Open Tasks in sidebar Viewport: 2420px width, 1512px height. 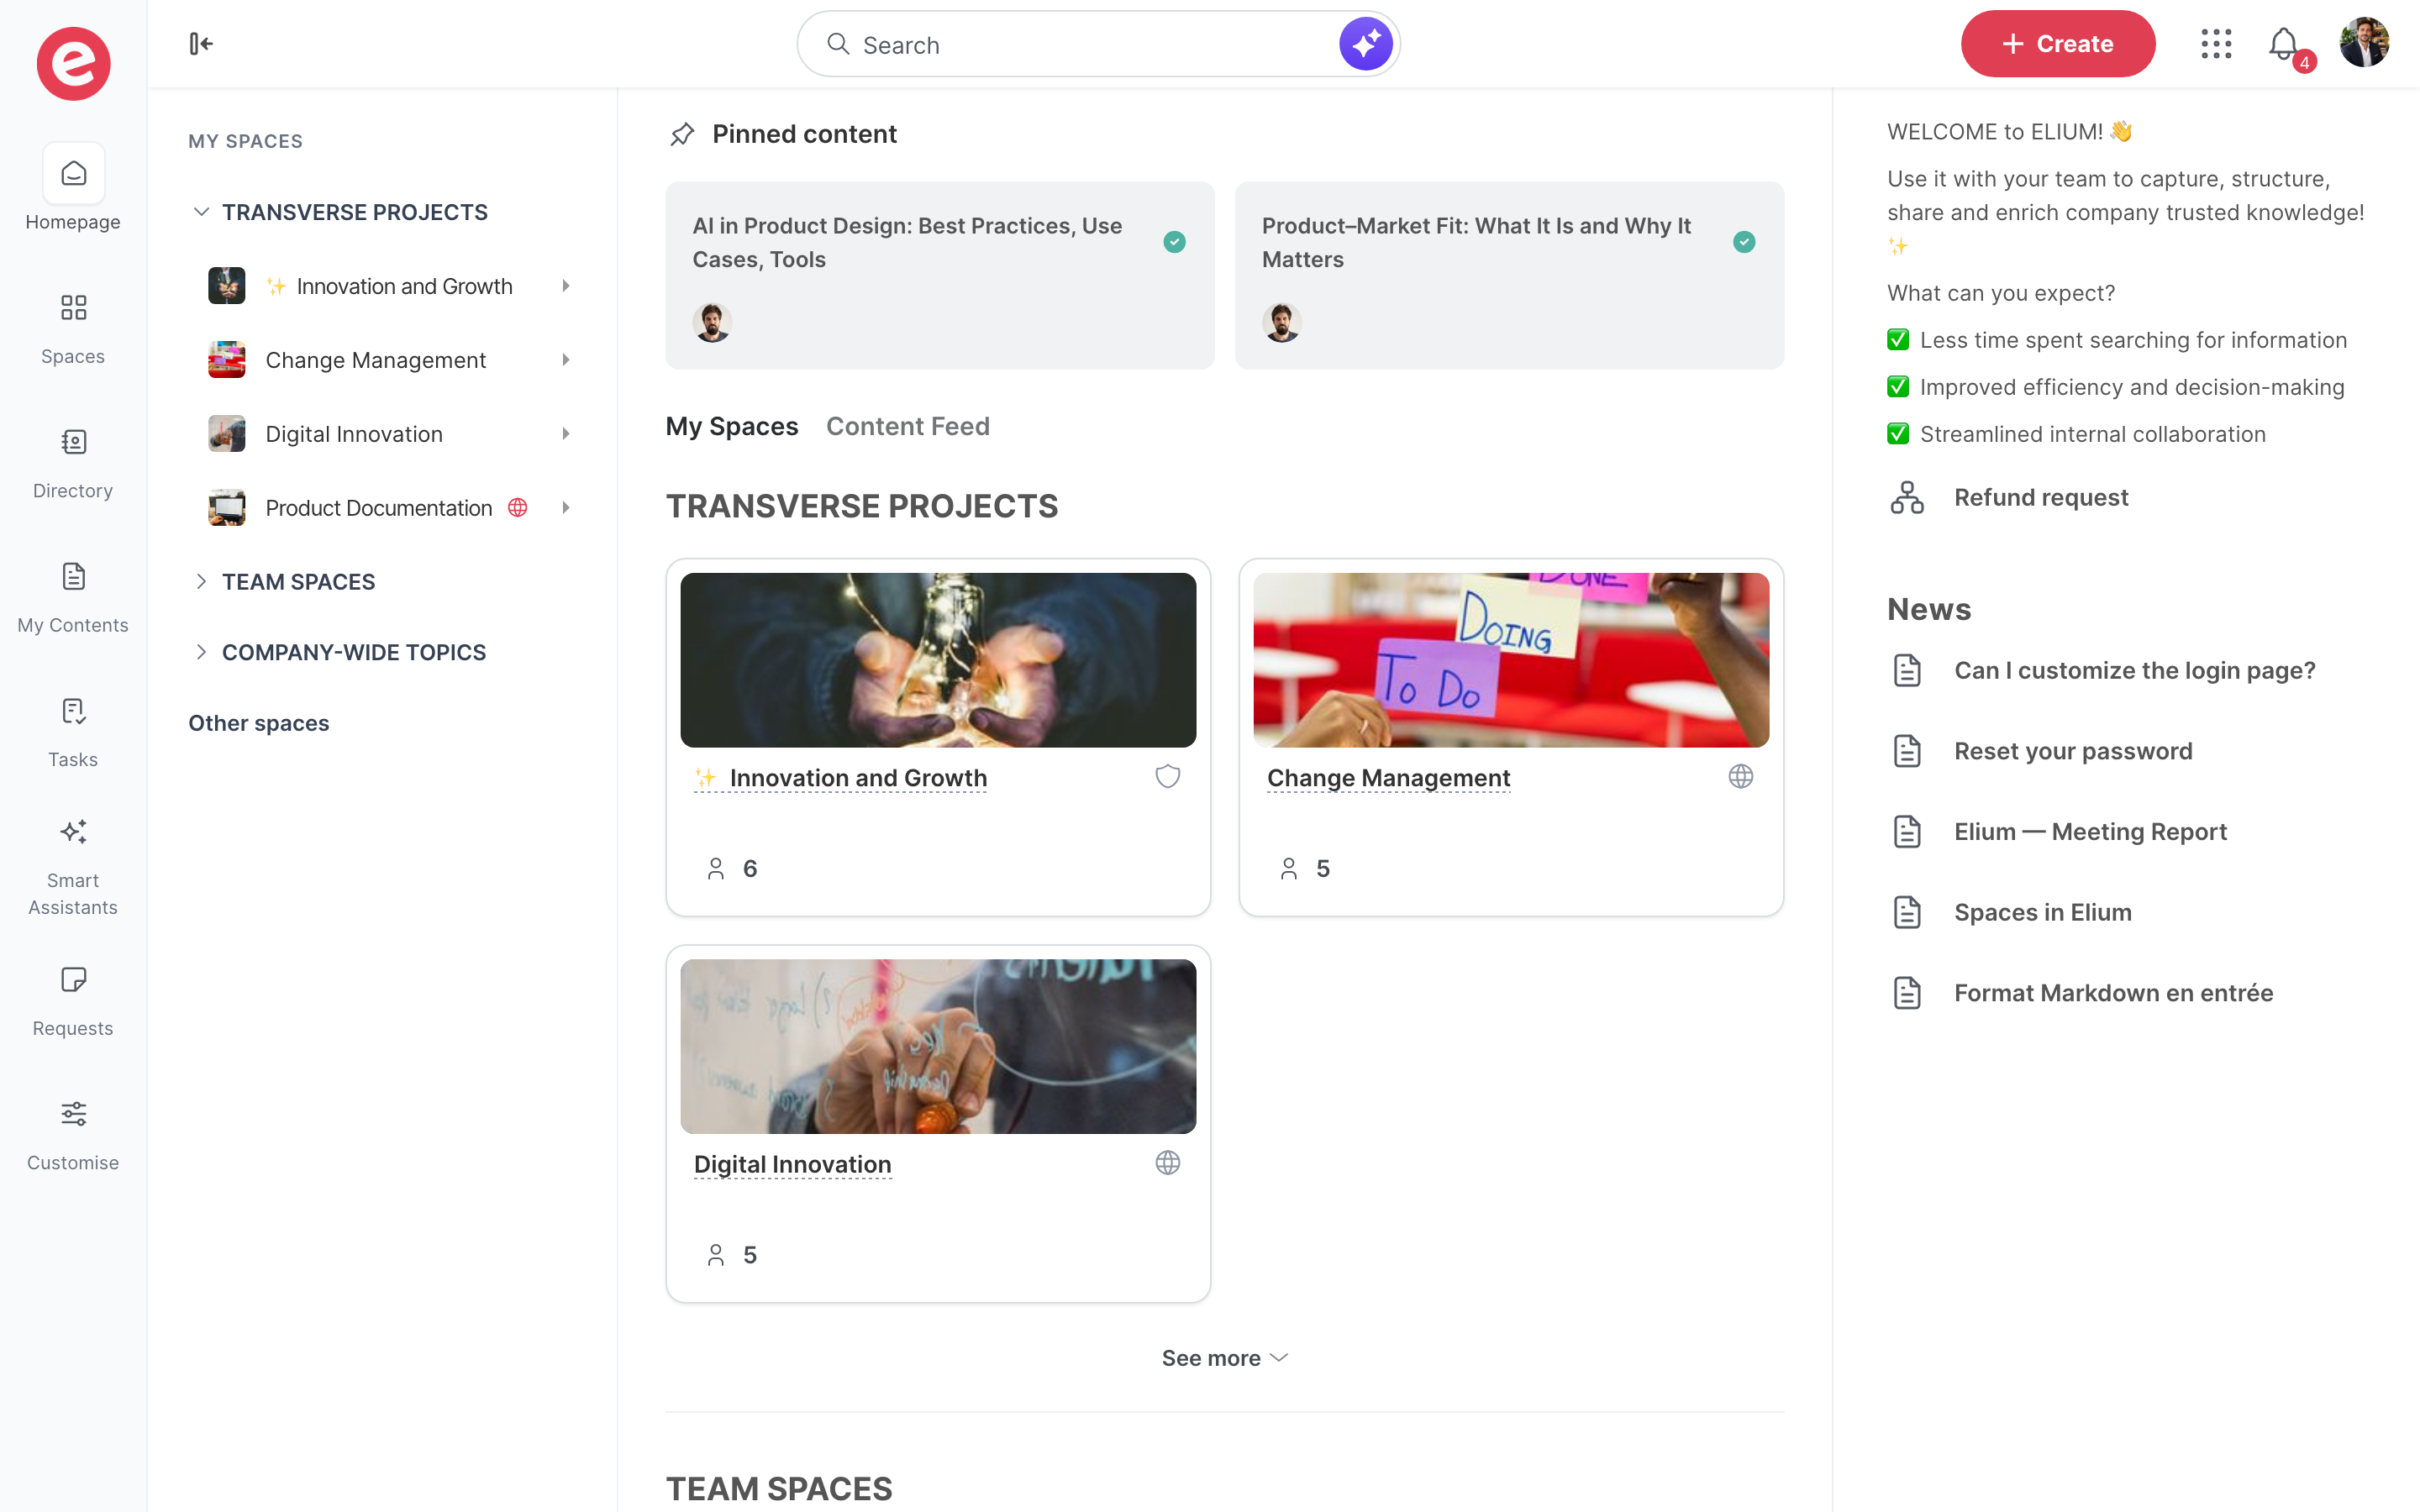[x=73, y=731]
